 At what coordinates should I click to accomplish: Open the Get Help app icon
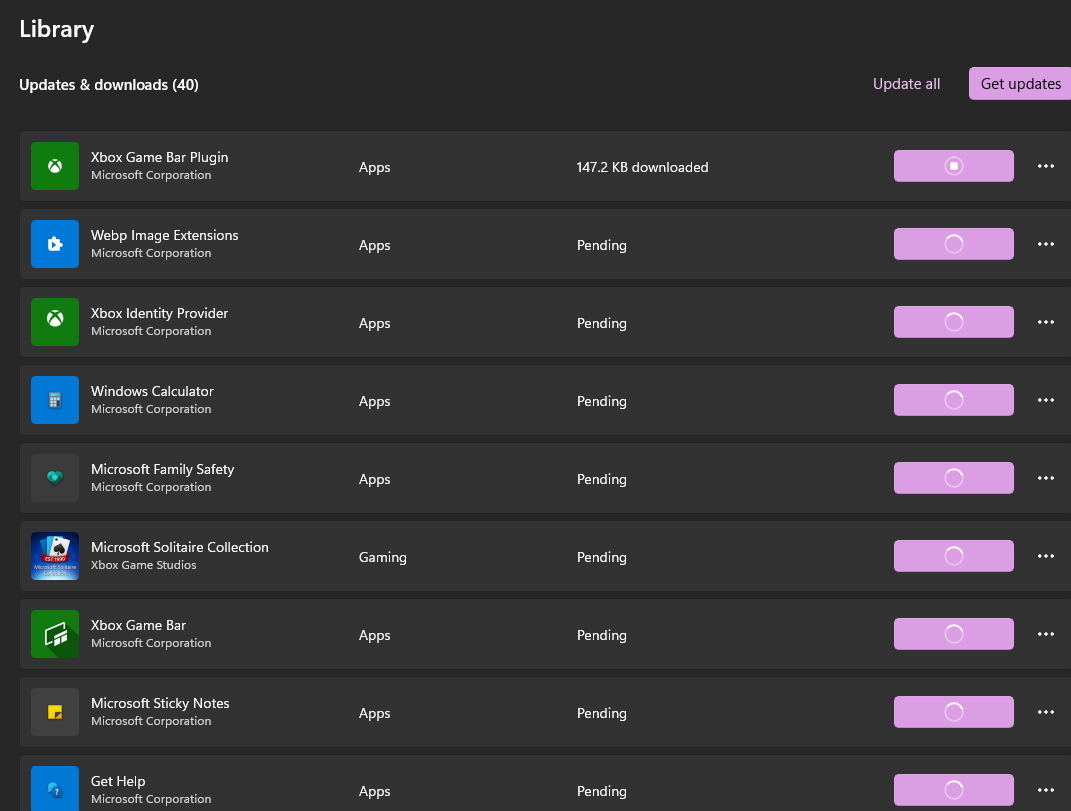[x=55, y=788]
